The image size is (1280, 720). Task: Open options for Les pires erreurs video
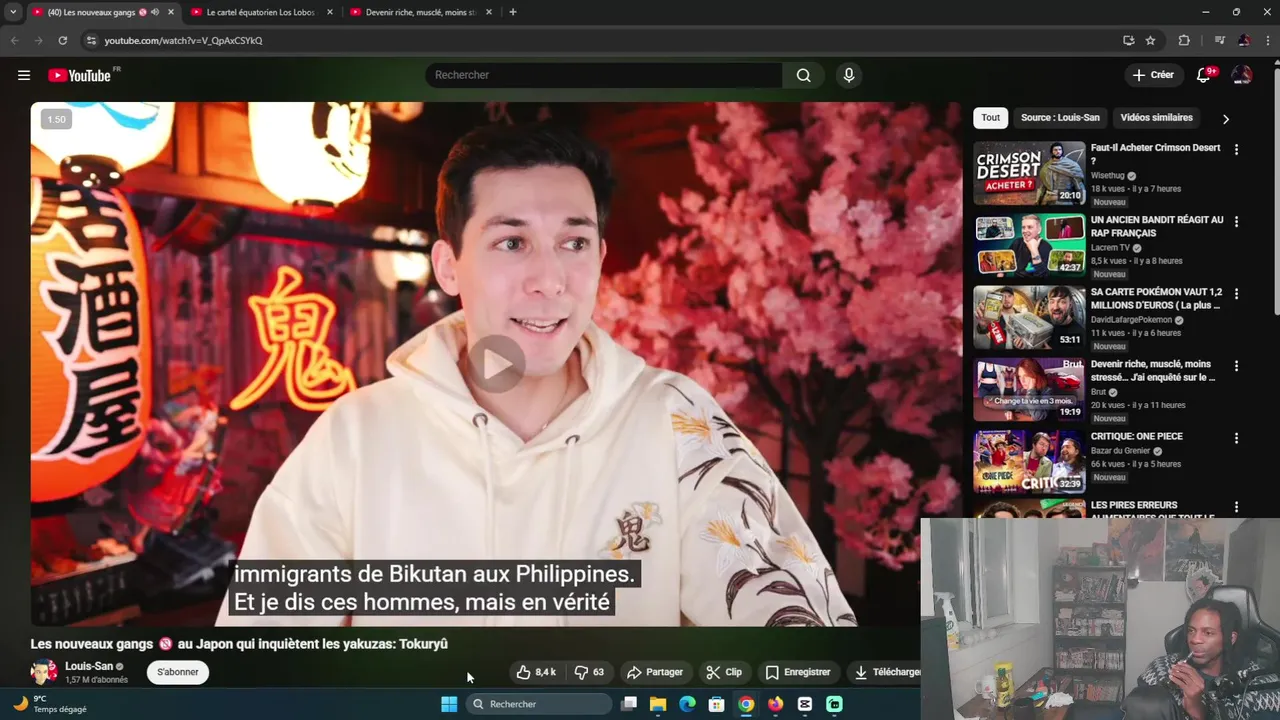tap(1236, 507)
